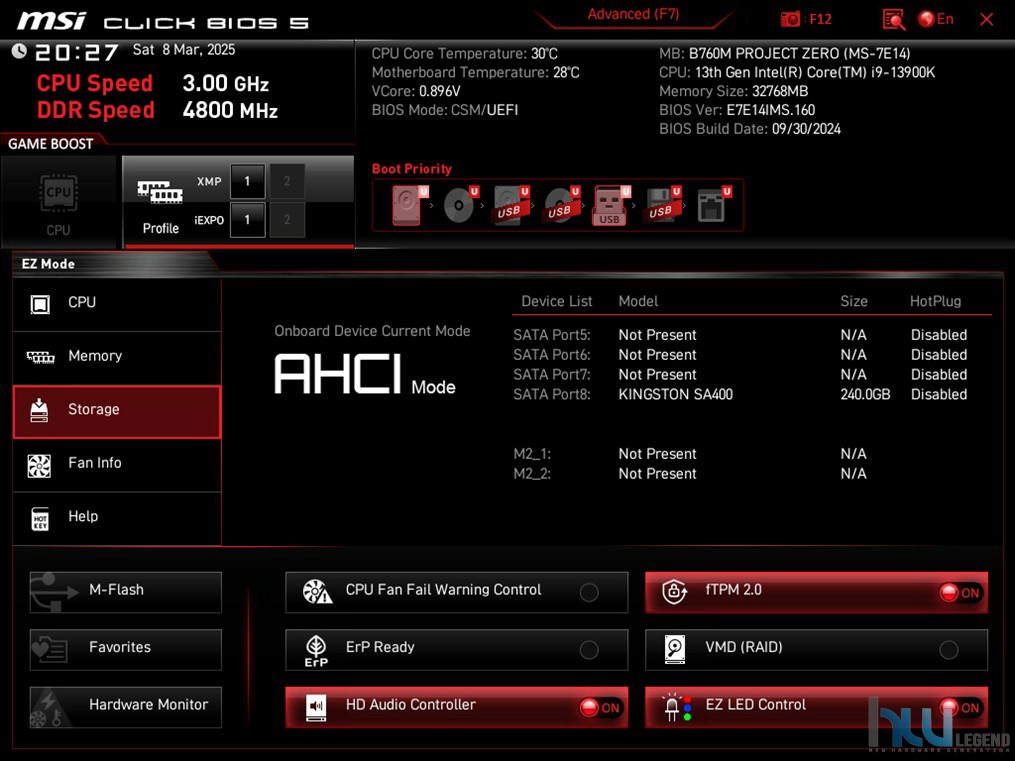
Task: Launch M-Flash utility
Action: point(126,591)
